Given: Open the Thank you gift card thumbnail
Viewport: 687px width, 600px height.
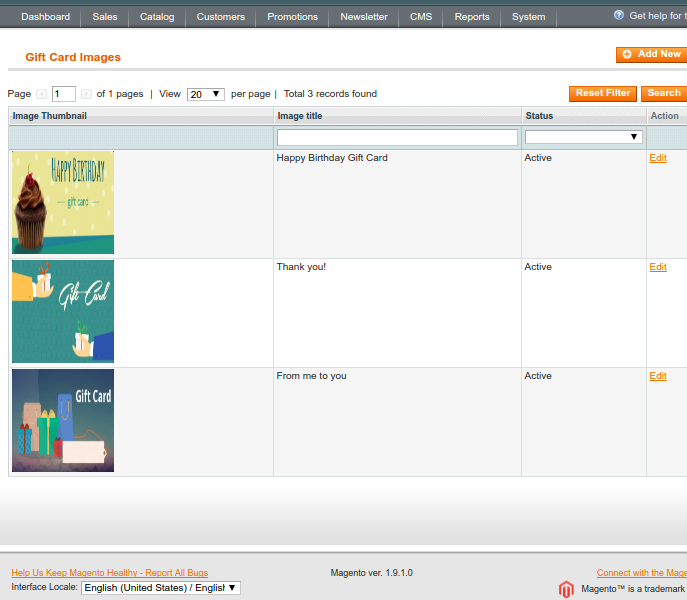Looking at the screenshot, I should pos(63,311).
